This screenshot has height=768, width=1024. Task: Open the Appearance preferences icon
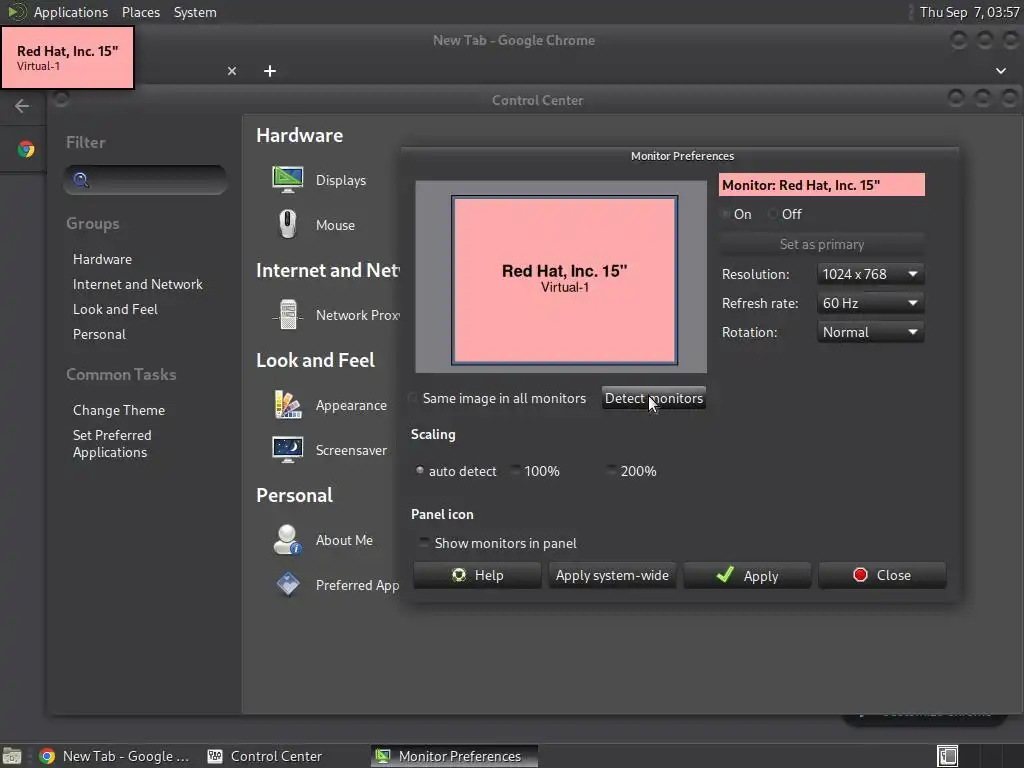point(287,405)
